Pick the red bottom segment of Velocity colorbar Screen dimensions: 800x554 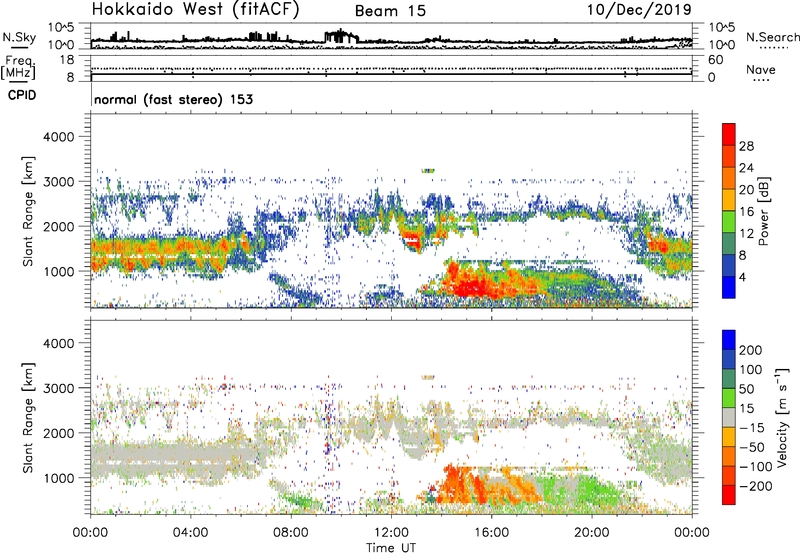tap(729, 495)
